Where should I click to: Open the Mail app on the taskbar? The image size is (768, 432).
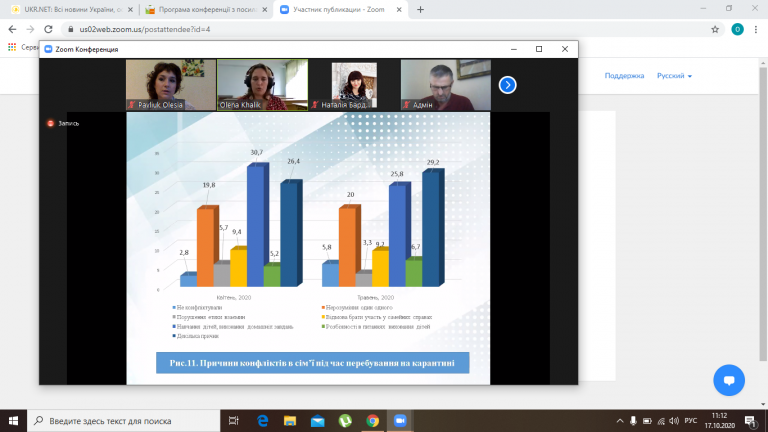[317, 421]
